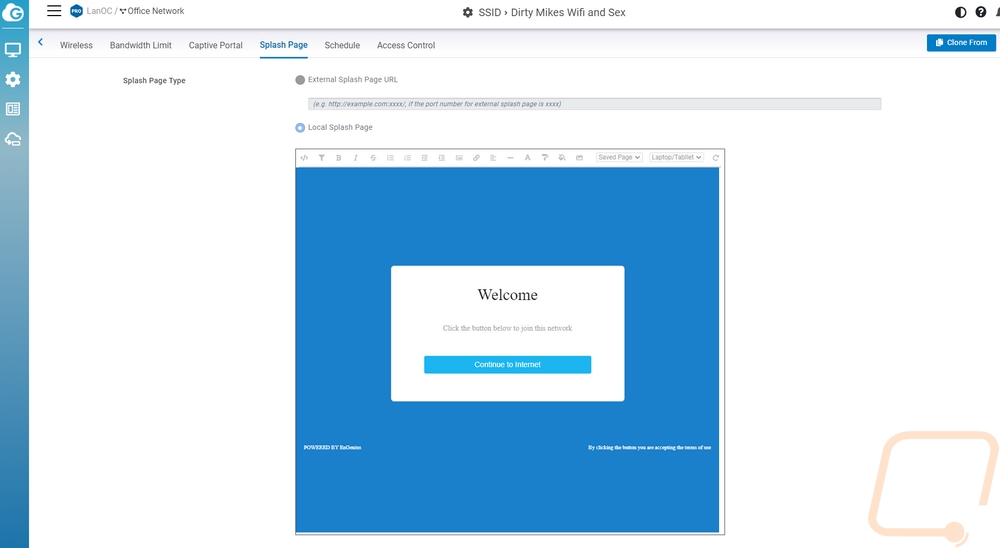This screenshot has width=1000, height=548.
Task: Insert an ordered numbered list
Action: pos(408,158)
